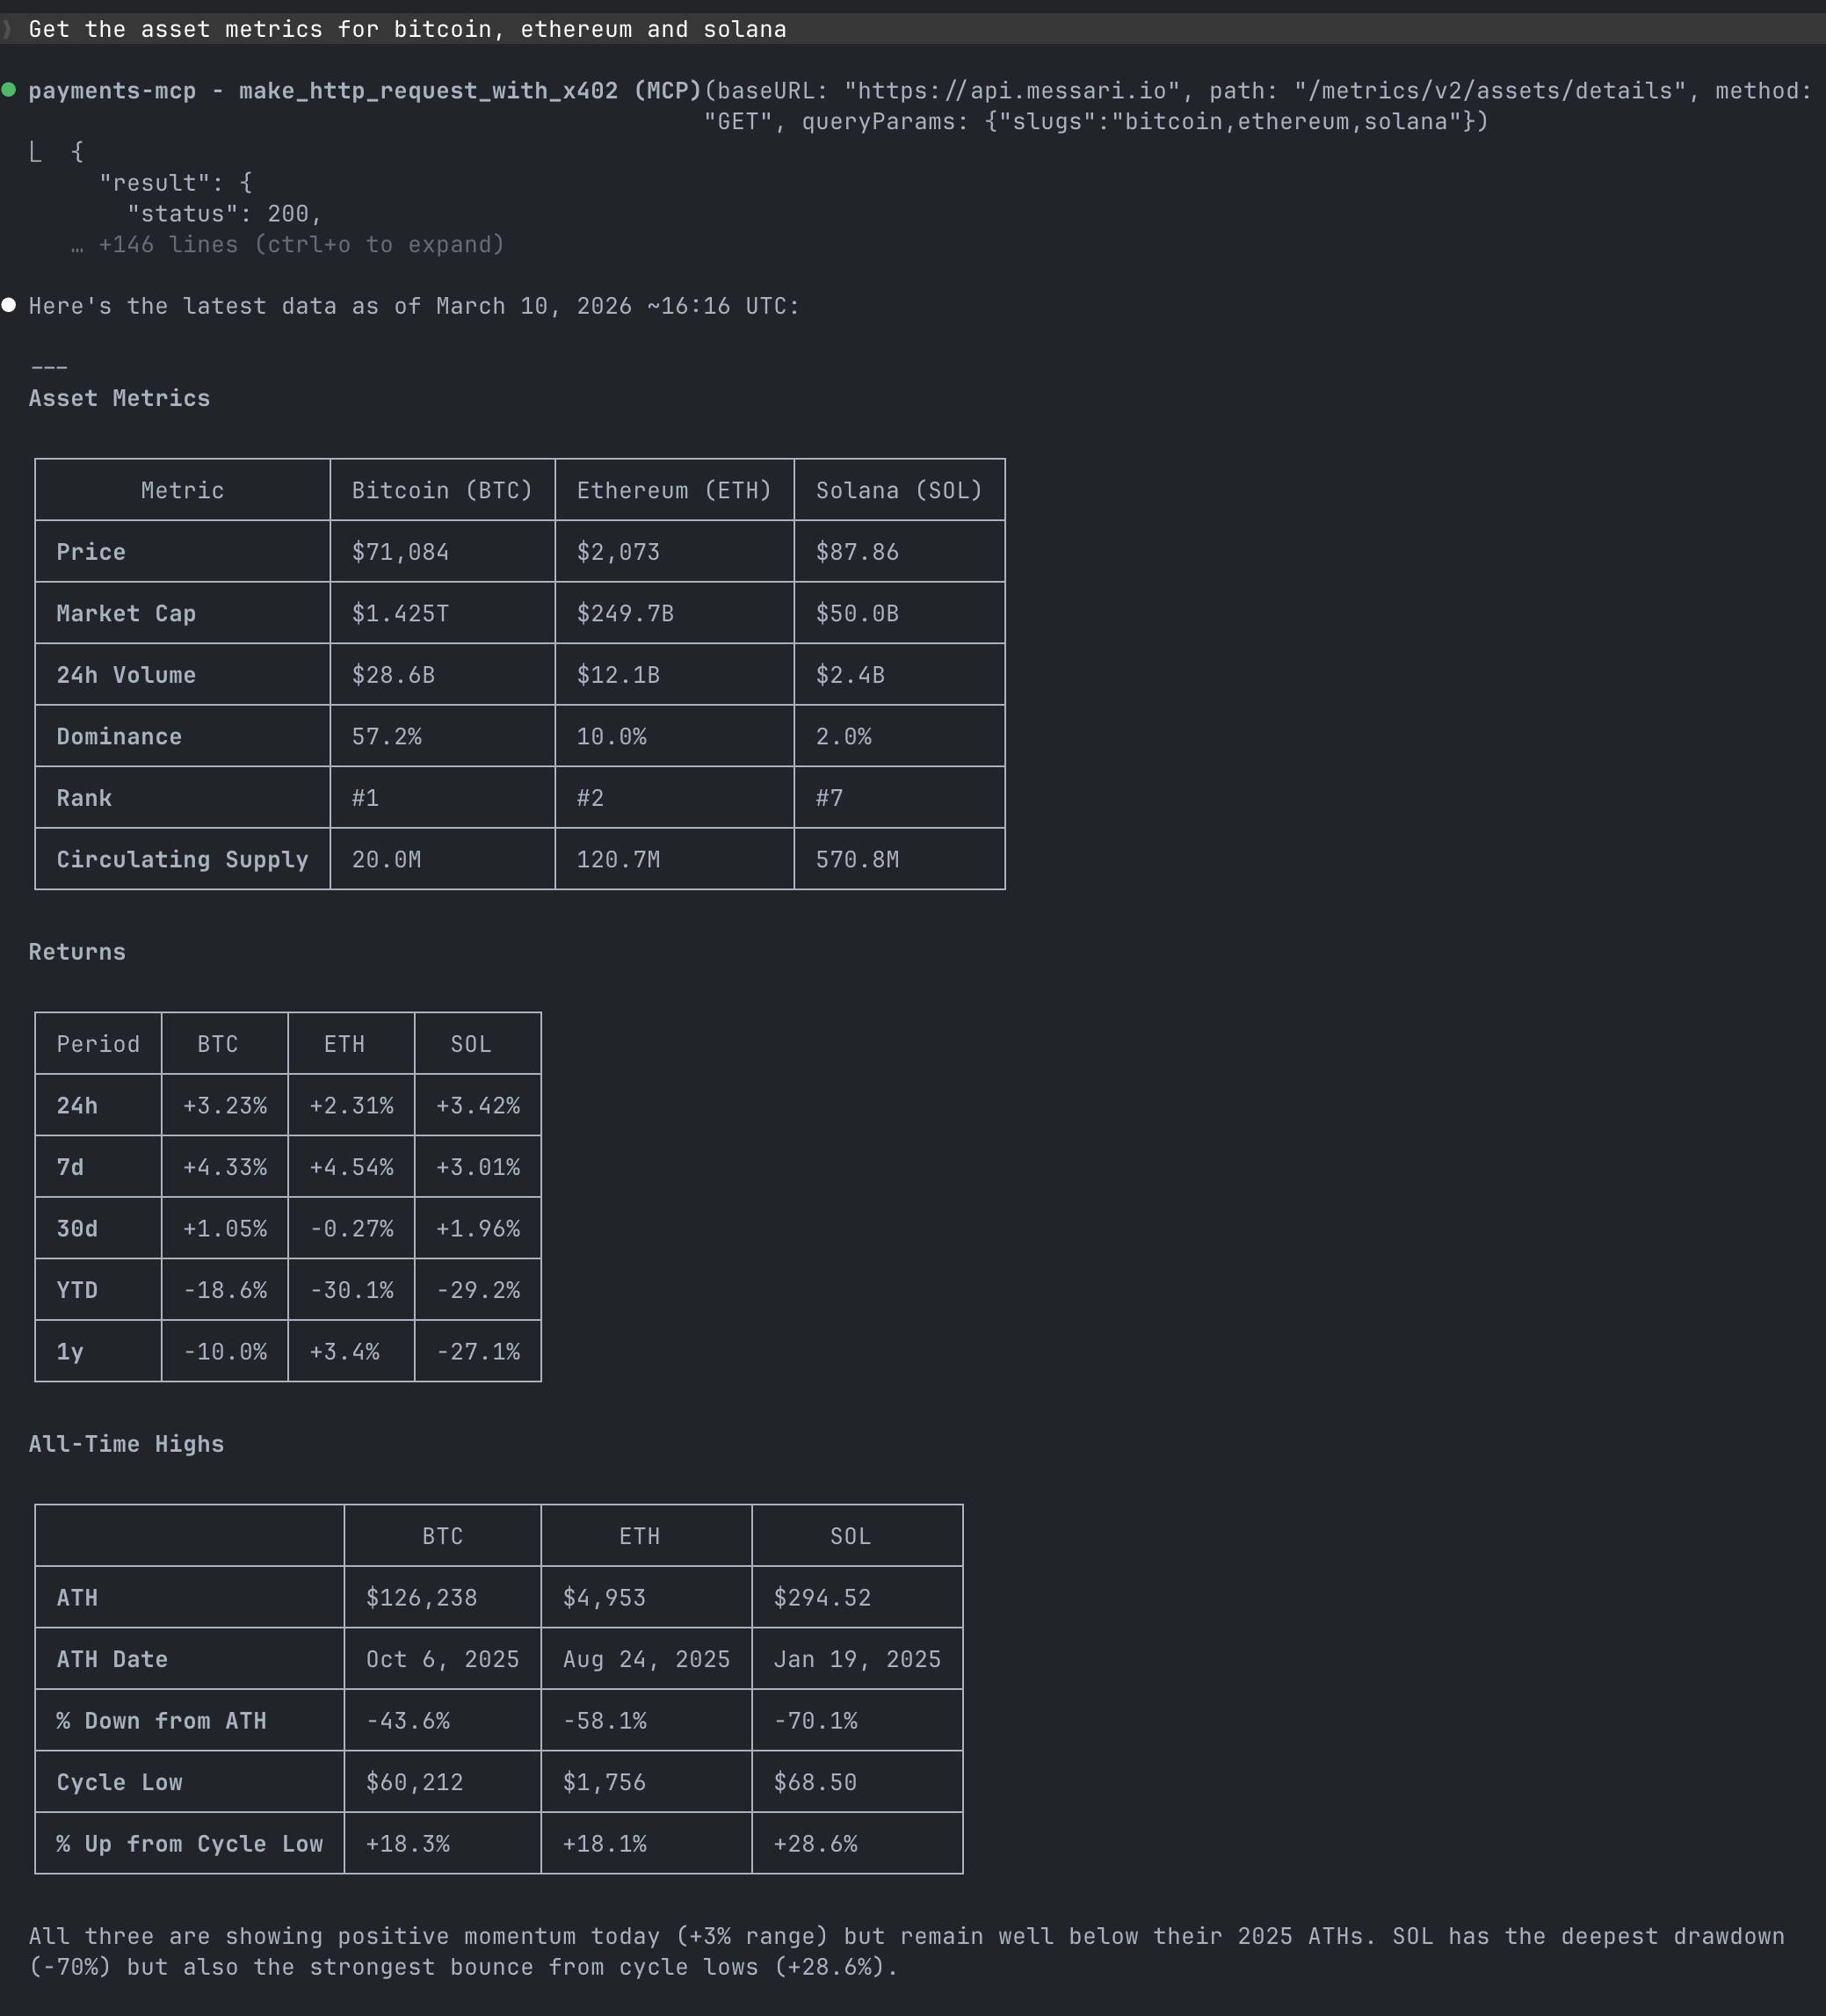The image size is (1826, 2016).
Task: Click the result tree branch symbol
Action: coord(36,152)
